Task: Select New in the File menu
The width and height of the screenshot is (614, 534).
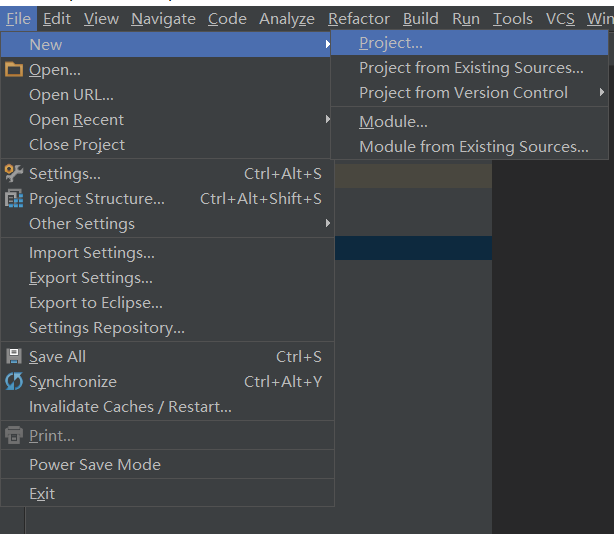Action: pos(166,44)
